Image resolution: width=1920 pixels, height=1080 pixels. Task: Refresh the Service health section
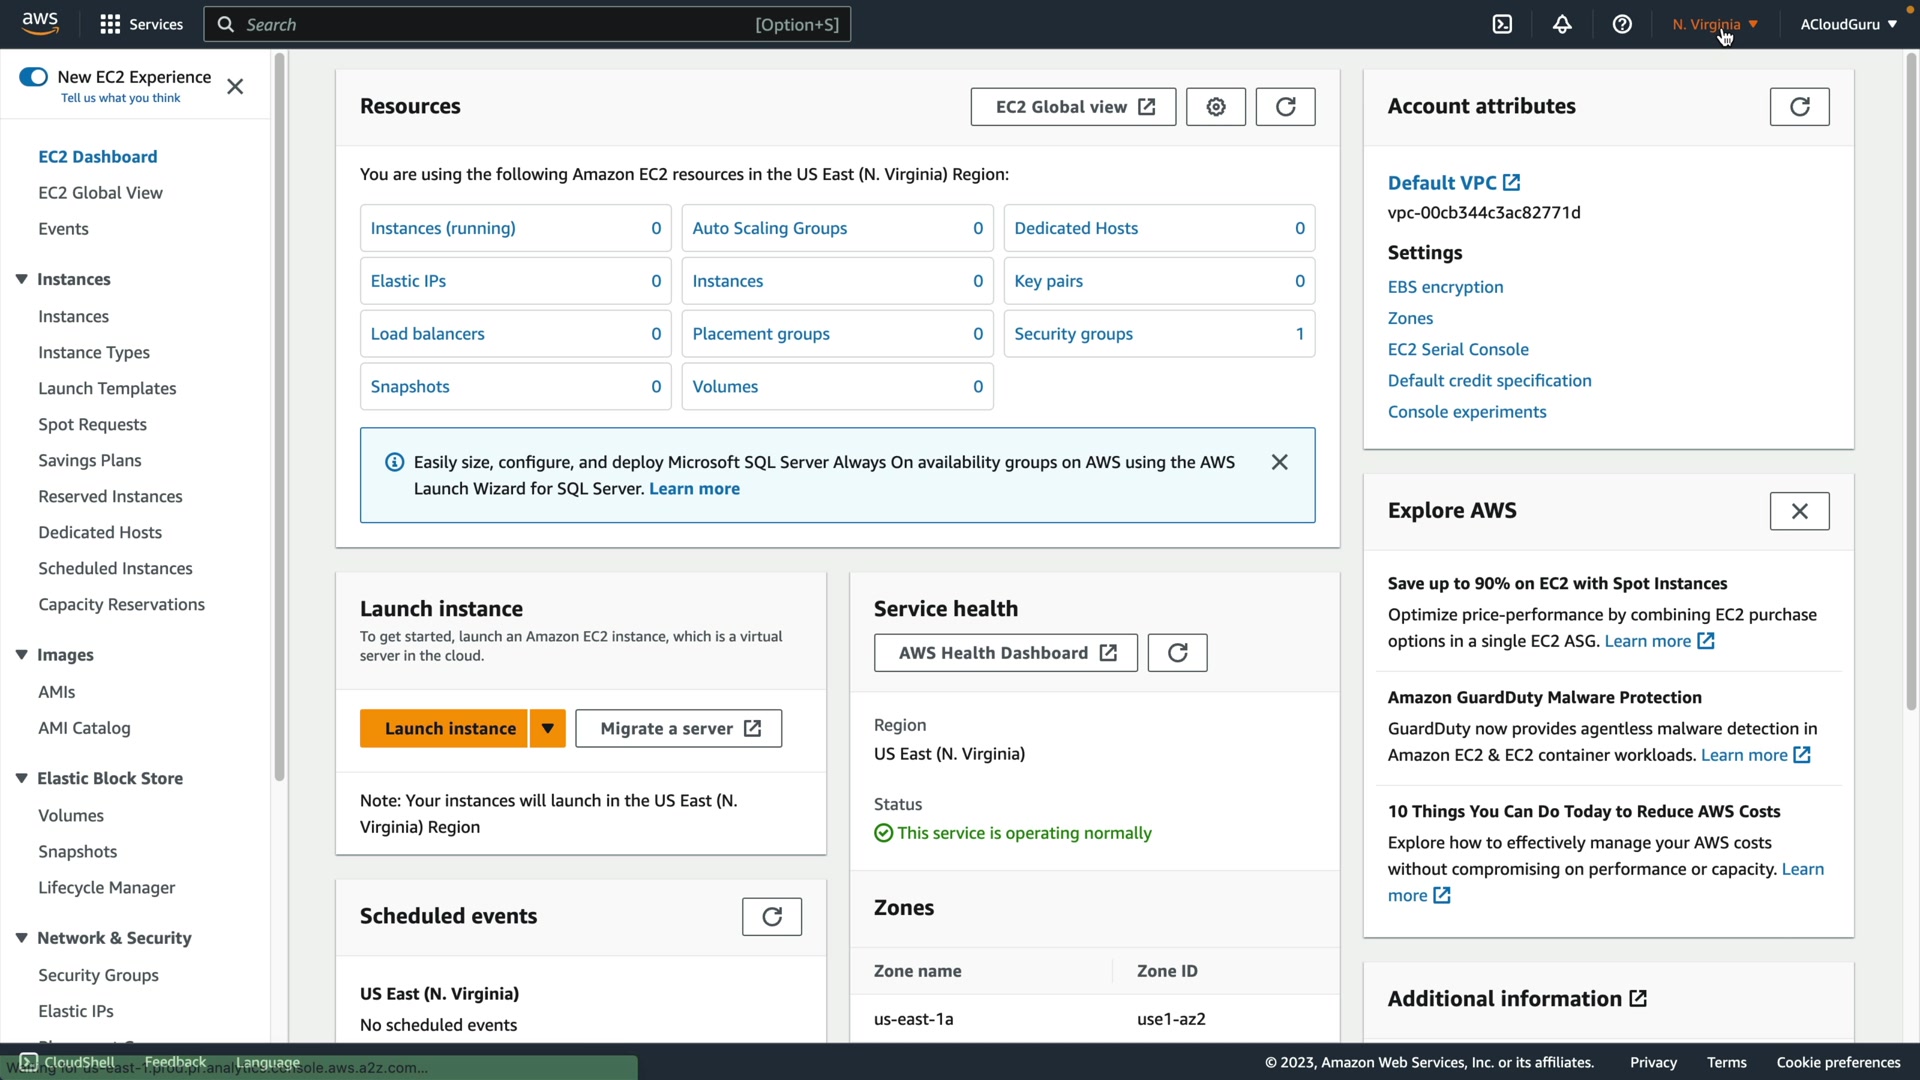pyautogui.click(x=1177, y=653)
